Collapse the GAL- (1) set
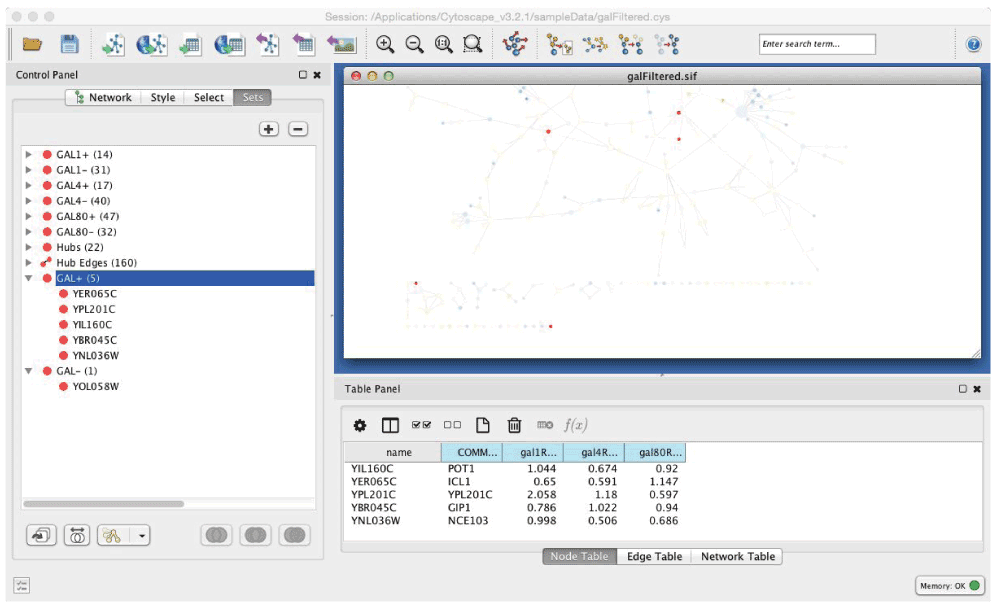Viewport: 1000px width, 610px height. point(29,371)
